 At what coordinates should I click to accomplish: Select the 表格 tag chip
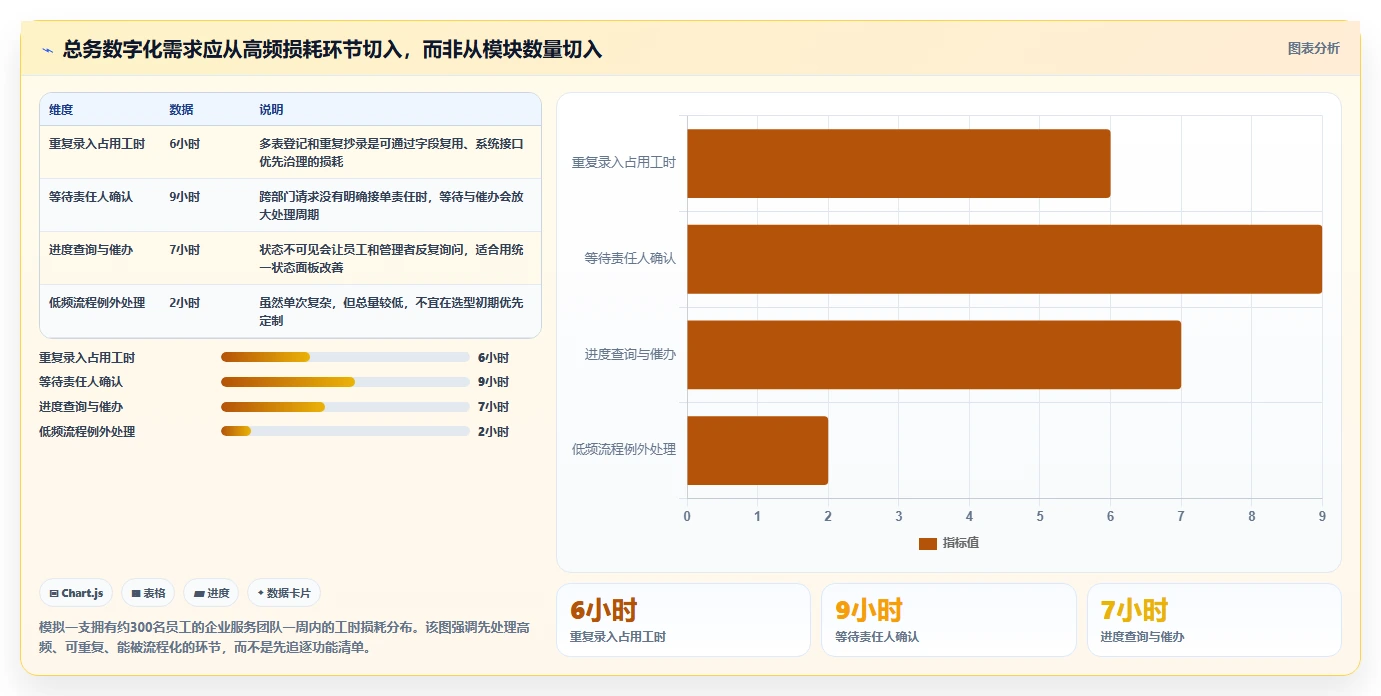pos(148,593)
